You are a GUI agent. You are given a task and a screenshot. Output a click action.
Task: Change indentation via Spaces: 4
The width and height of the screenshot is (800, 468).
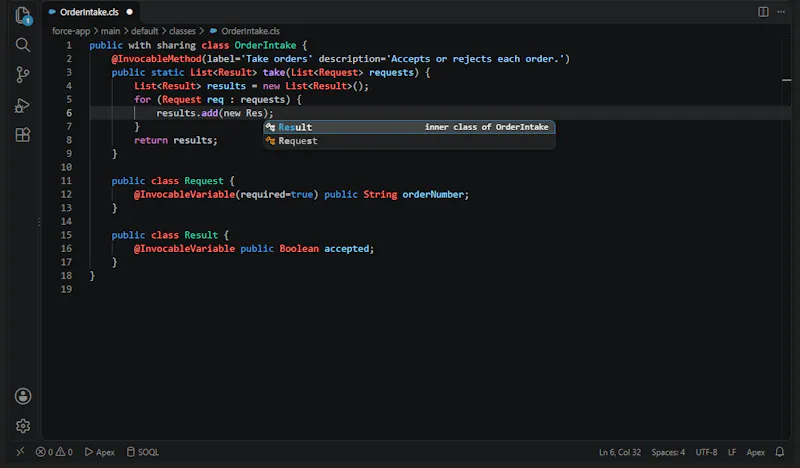pyautogui.click(x=668, y=452)
